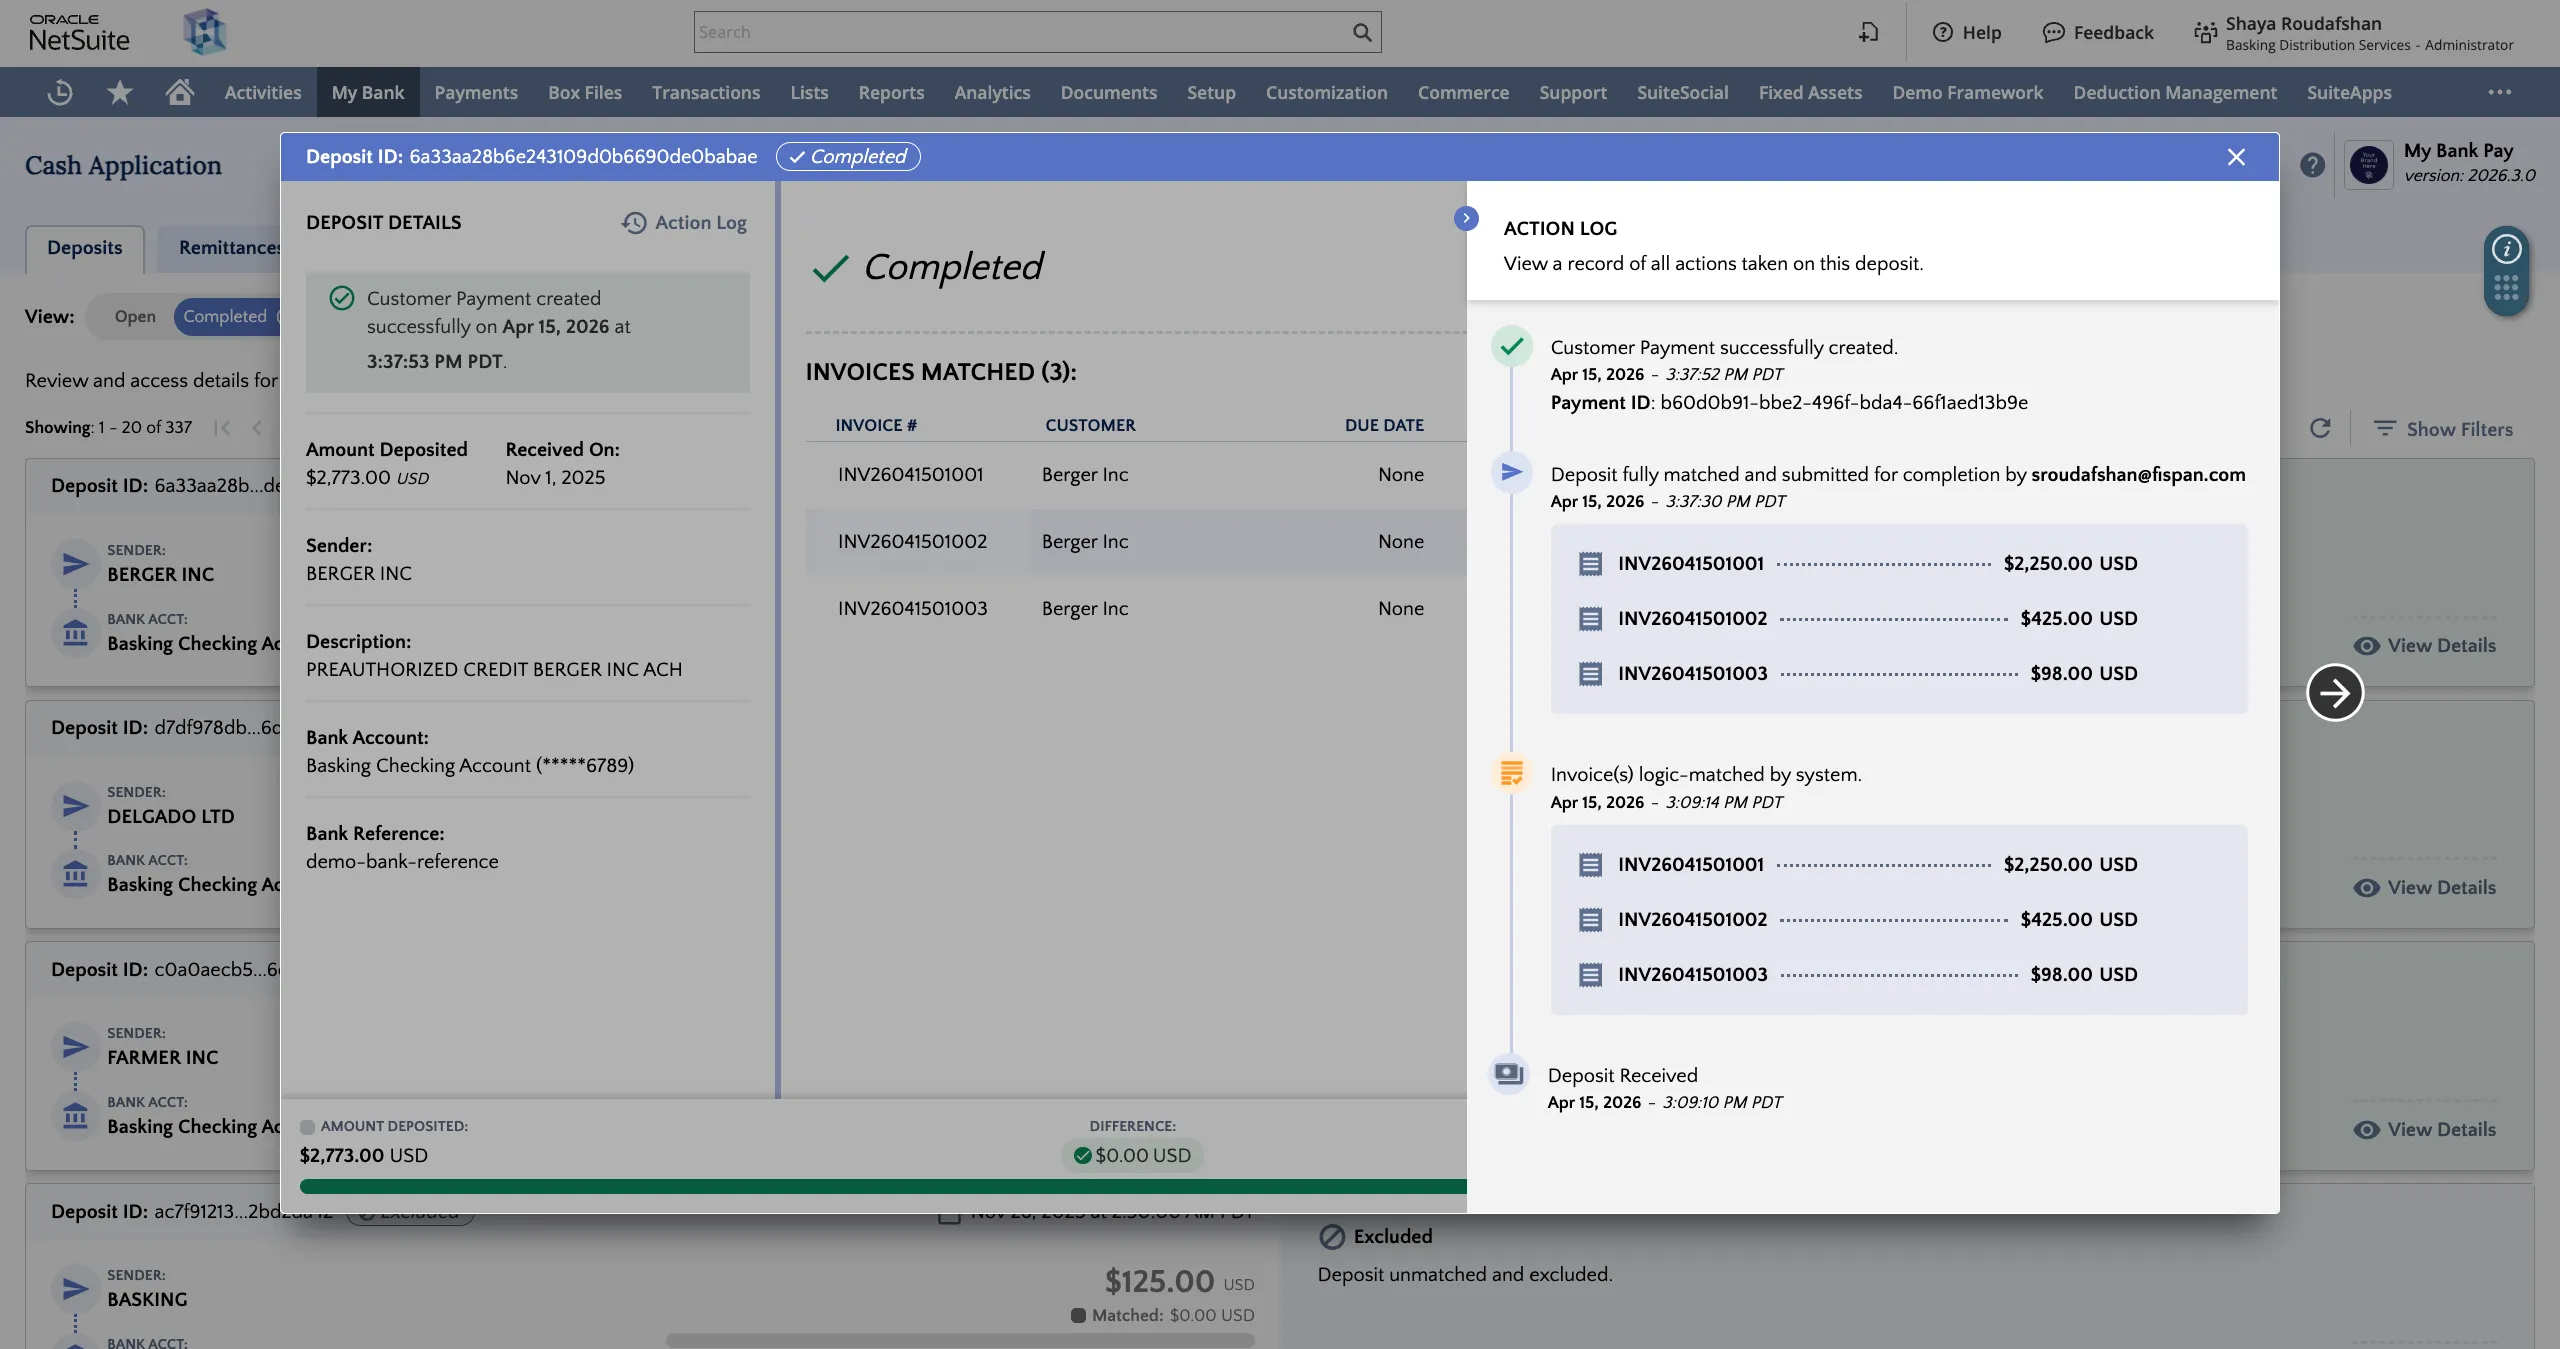Sort by the CUSTOMER column header
Screen dimensions: 2560x1349
pos(1090,425)
